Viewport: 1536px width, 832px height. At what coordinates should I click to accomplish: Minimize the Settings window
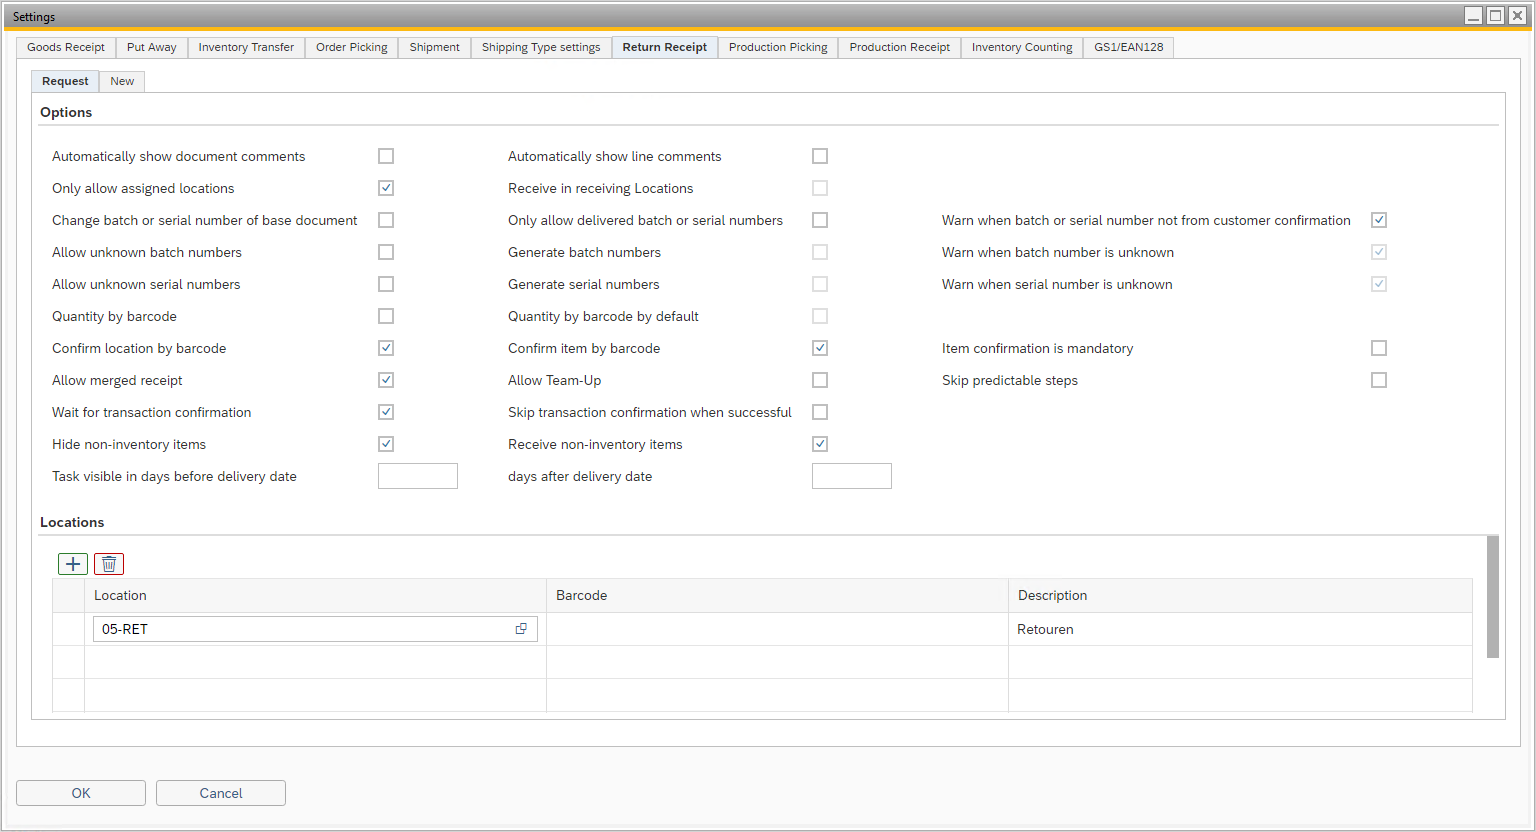click(1474, 15)
